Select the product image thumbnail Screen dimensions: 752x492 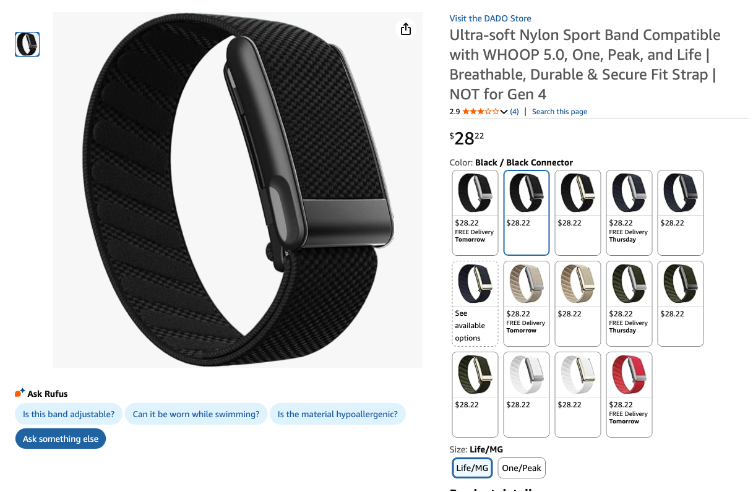[x=27, y=45]
